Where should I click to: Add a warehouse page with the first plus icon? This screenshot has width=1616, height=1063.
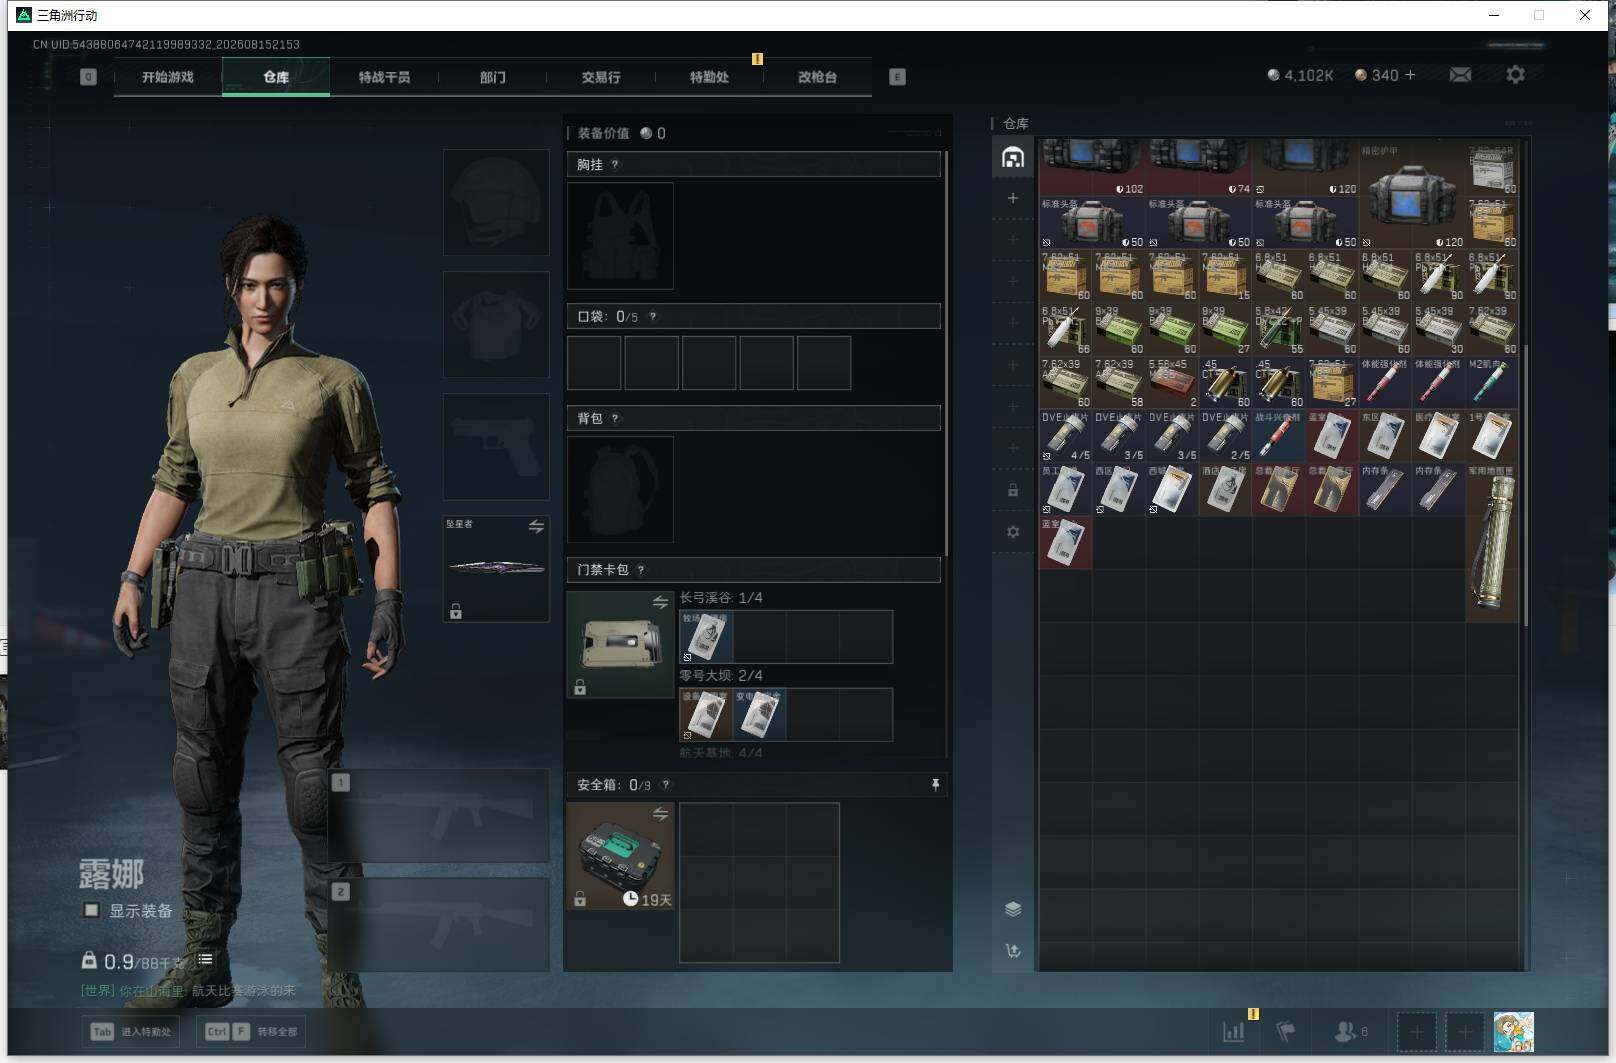[x=1013, y=198]
